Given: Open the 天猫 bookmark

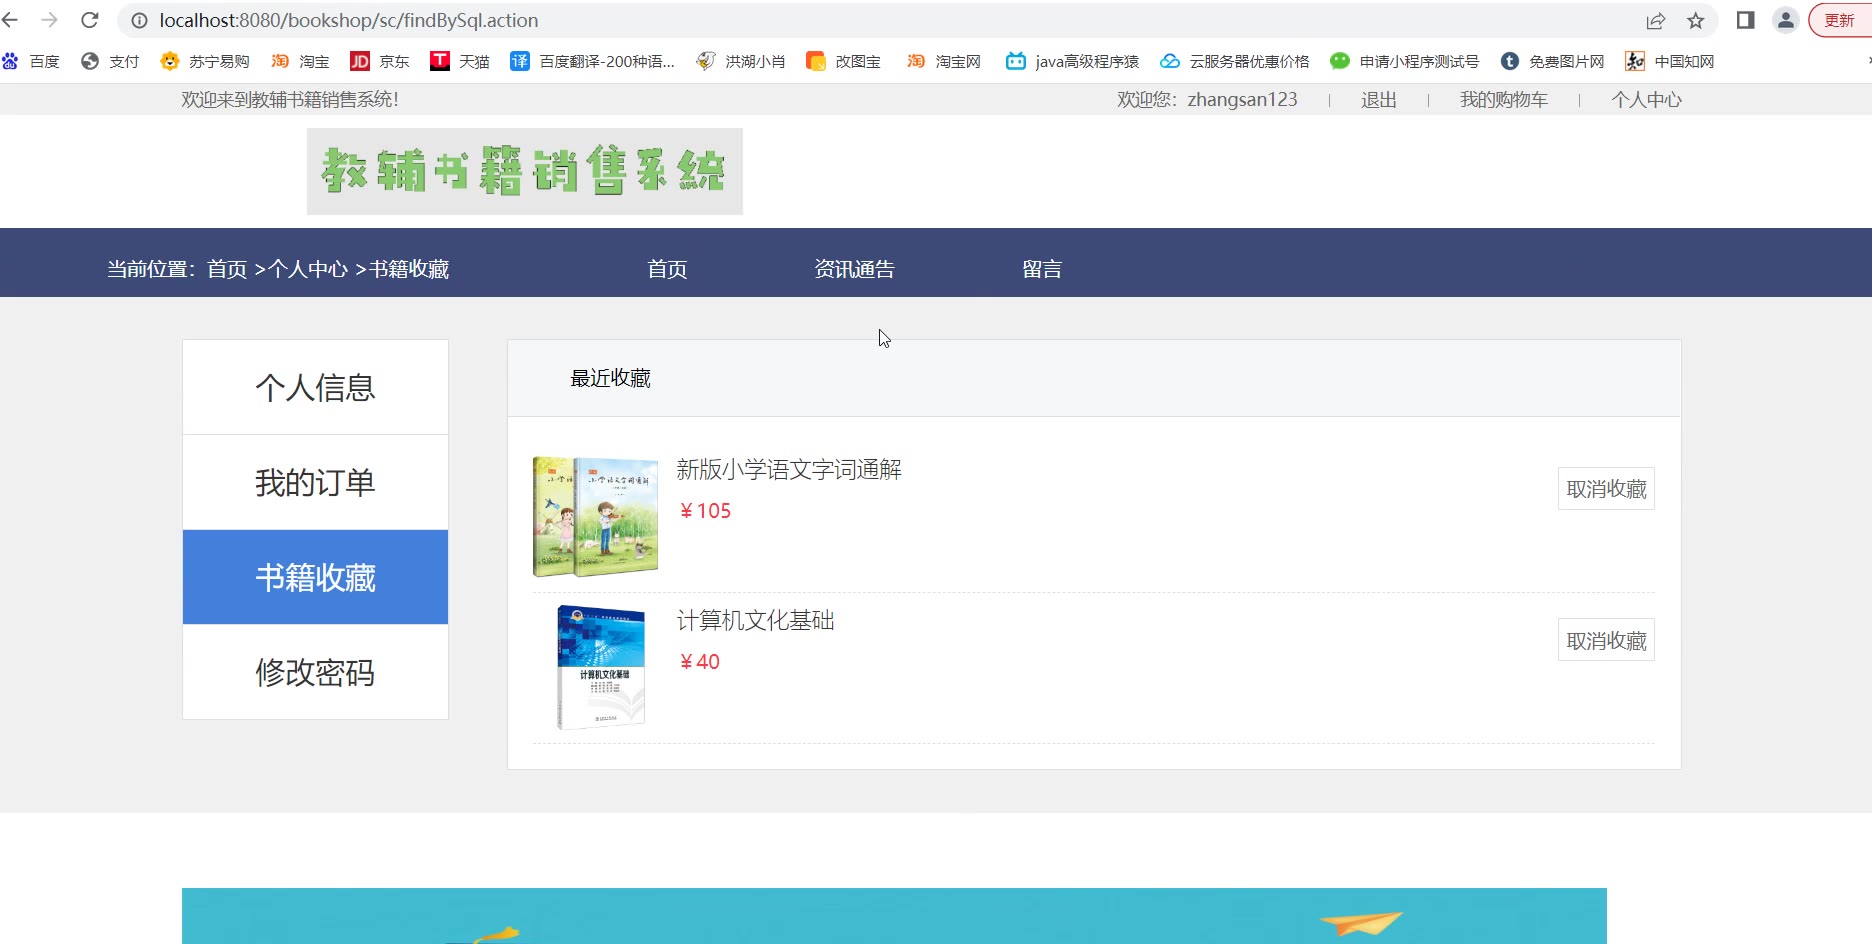Looking at the screenshot, I should click(460, 61).
